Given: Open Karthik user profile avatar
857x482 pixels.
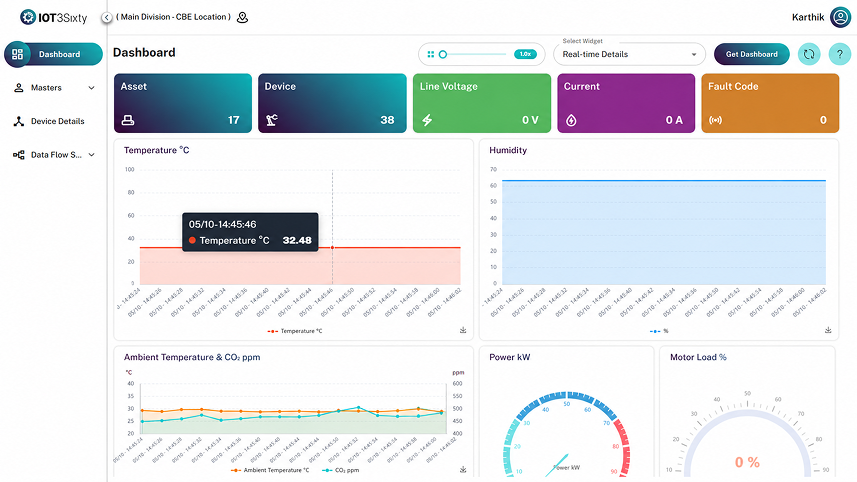Looking at the screenshot, I should tap(840, 17).
